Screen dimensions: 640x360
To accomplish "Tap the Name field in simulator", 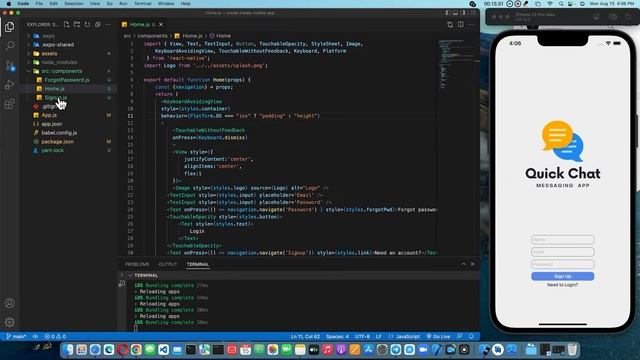I will point(562,240).
